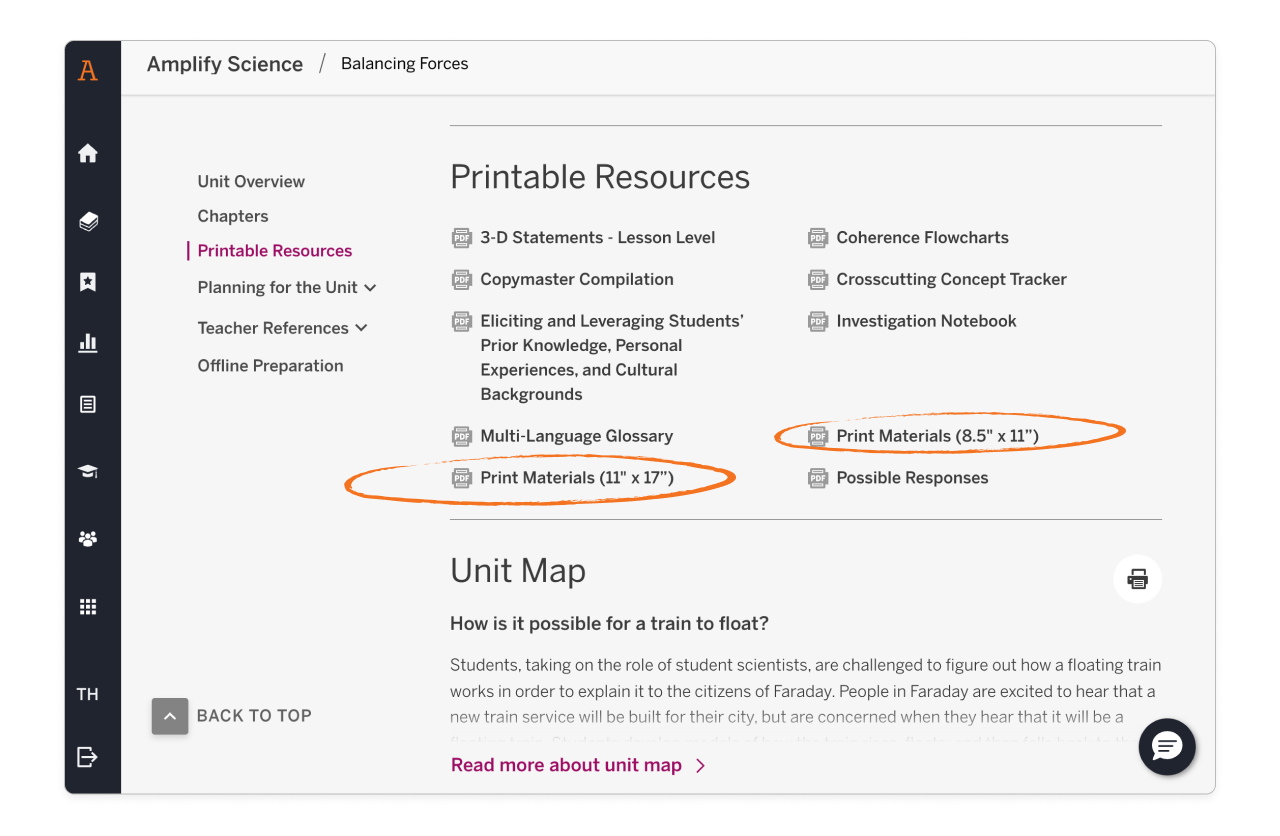Open Print Materials (11" x 17") PDF

[576, 478]
